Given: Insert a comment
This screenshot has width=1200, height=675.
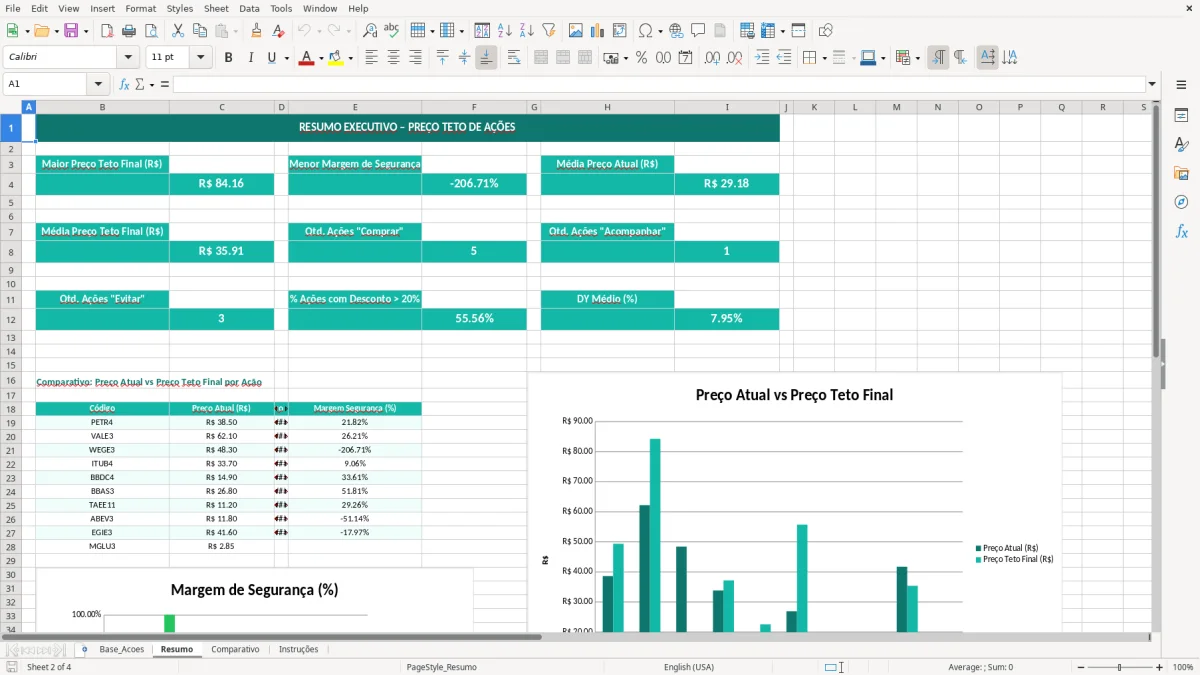Looking at the screenshot, I should coord(698,31).
